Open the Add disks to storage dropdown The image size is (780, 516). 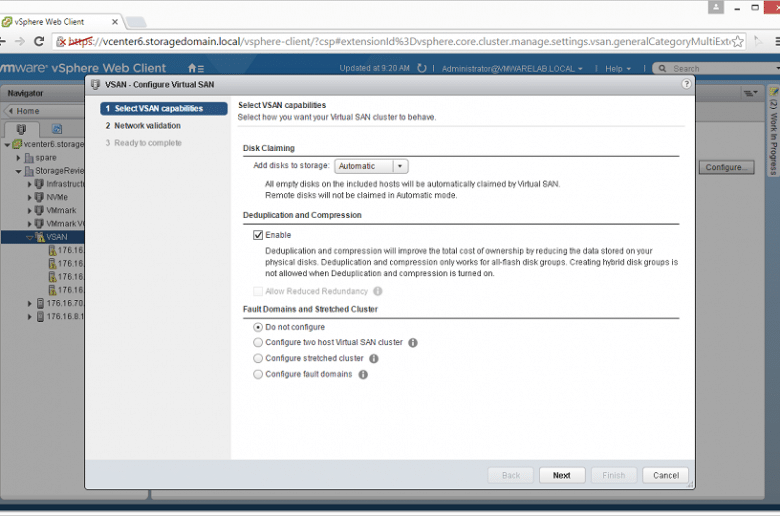(x=372, y=166)
